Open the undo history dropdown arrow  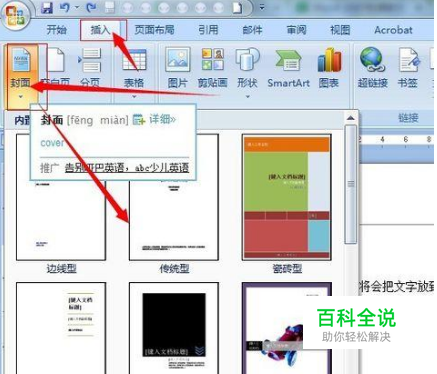78,8
